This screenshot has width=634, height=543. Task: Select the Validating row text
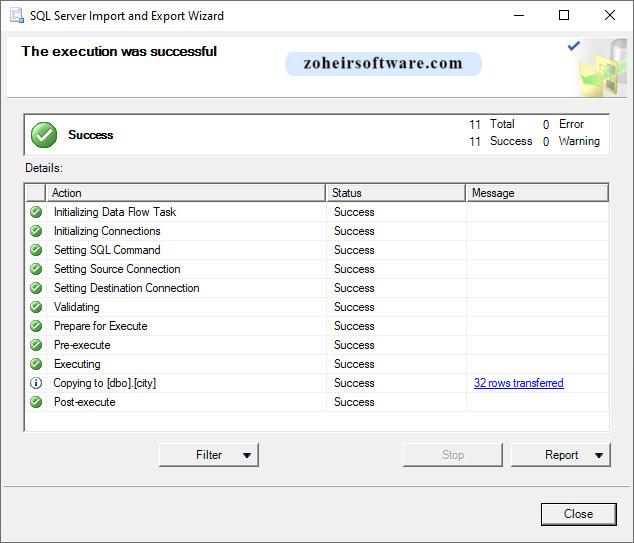coord(76,307)
